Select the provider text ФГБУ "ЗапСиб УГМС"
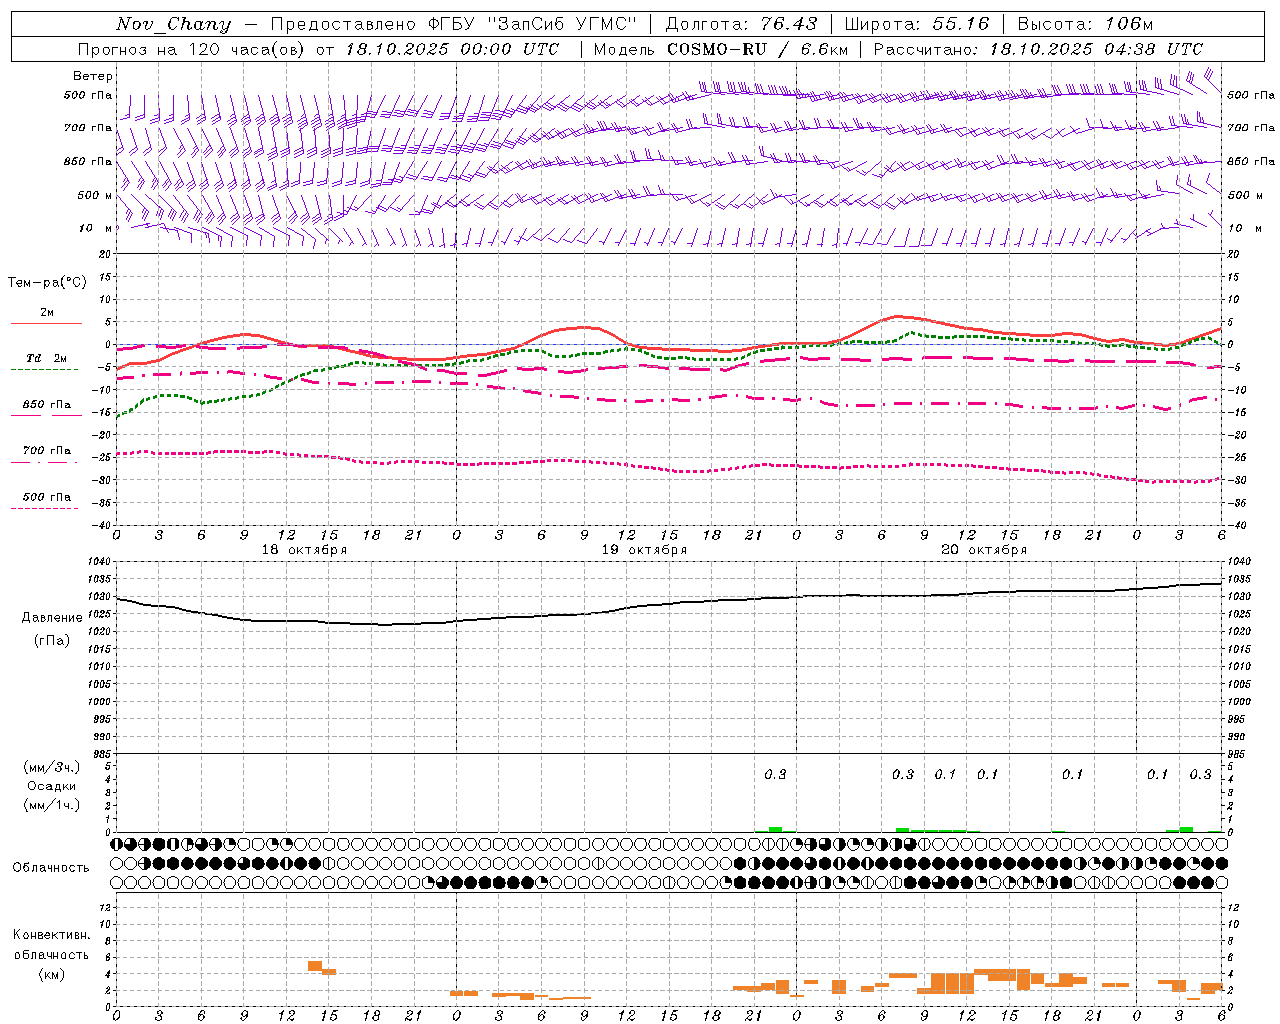Screen dimensions: 1280x1024 click(533, 24)
